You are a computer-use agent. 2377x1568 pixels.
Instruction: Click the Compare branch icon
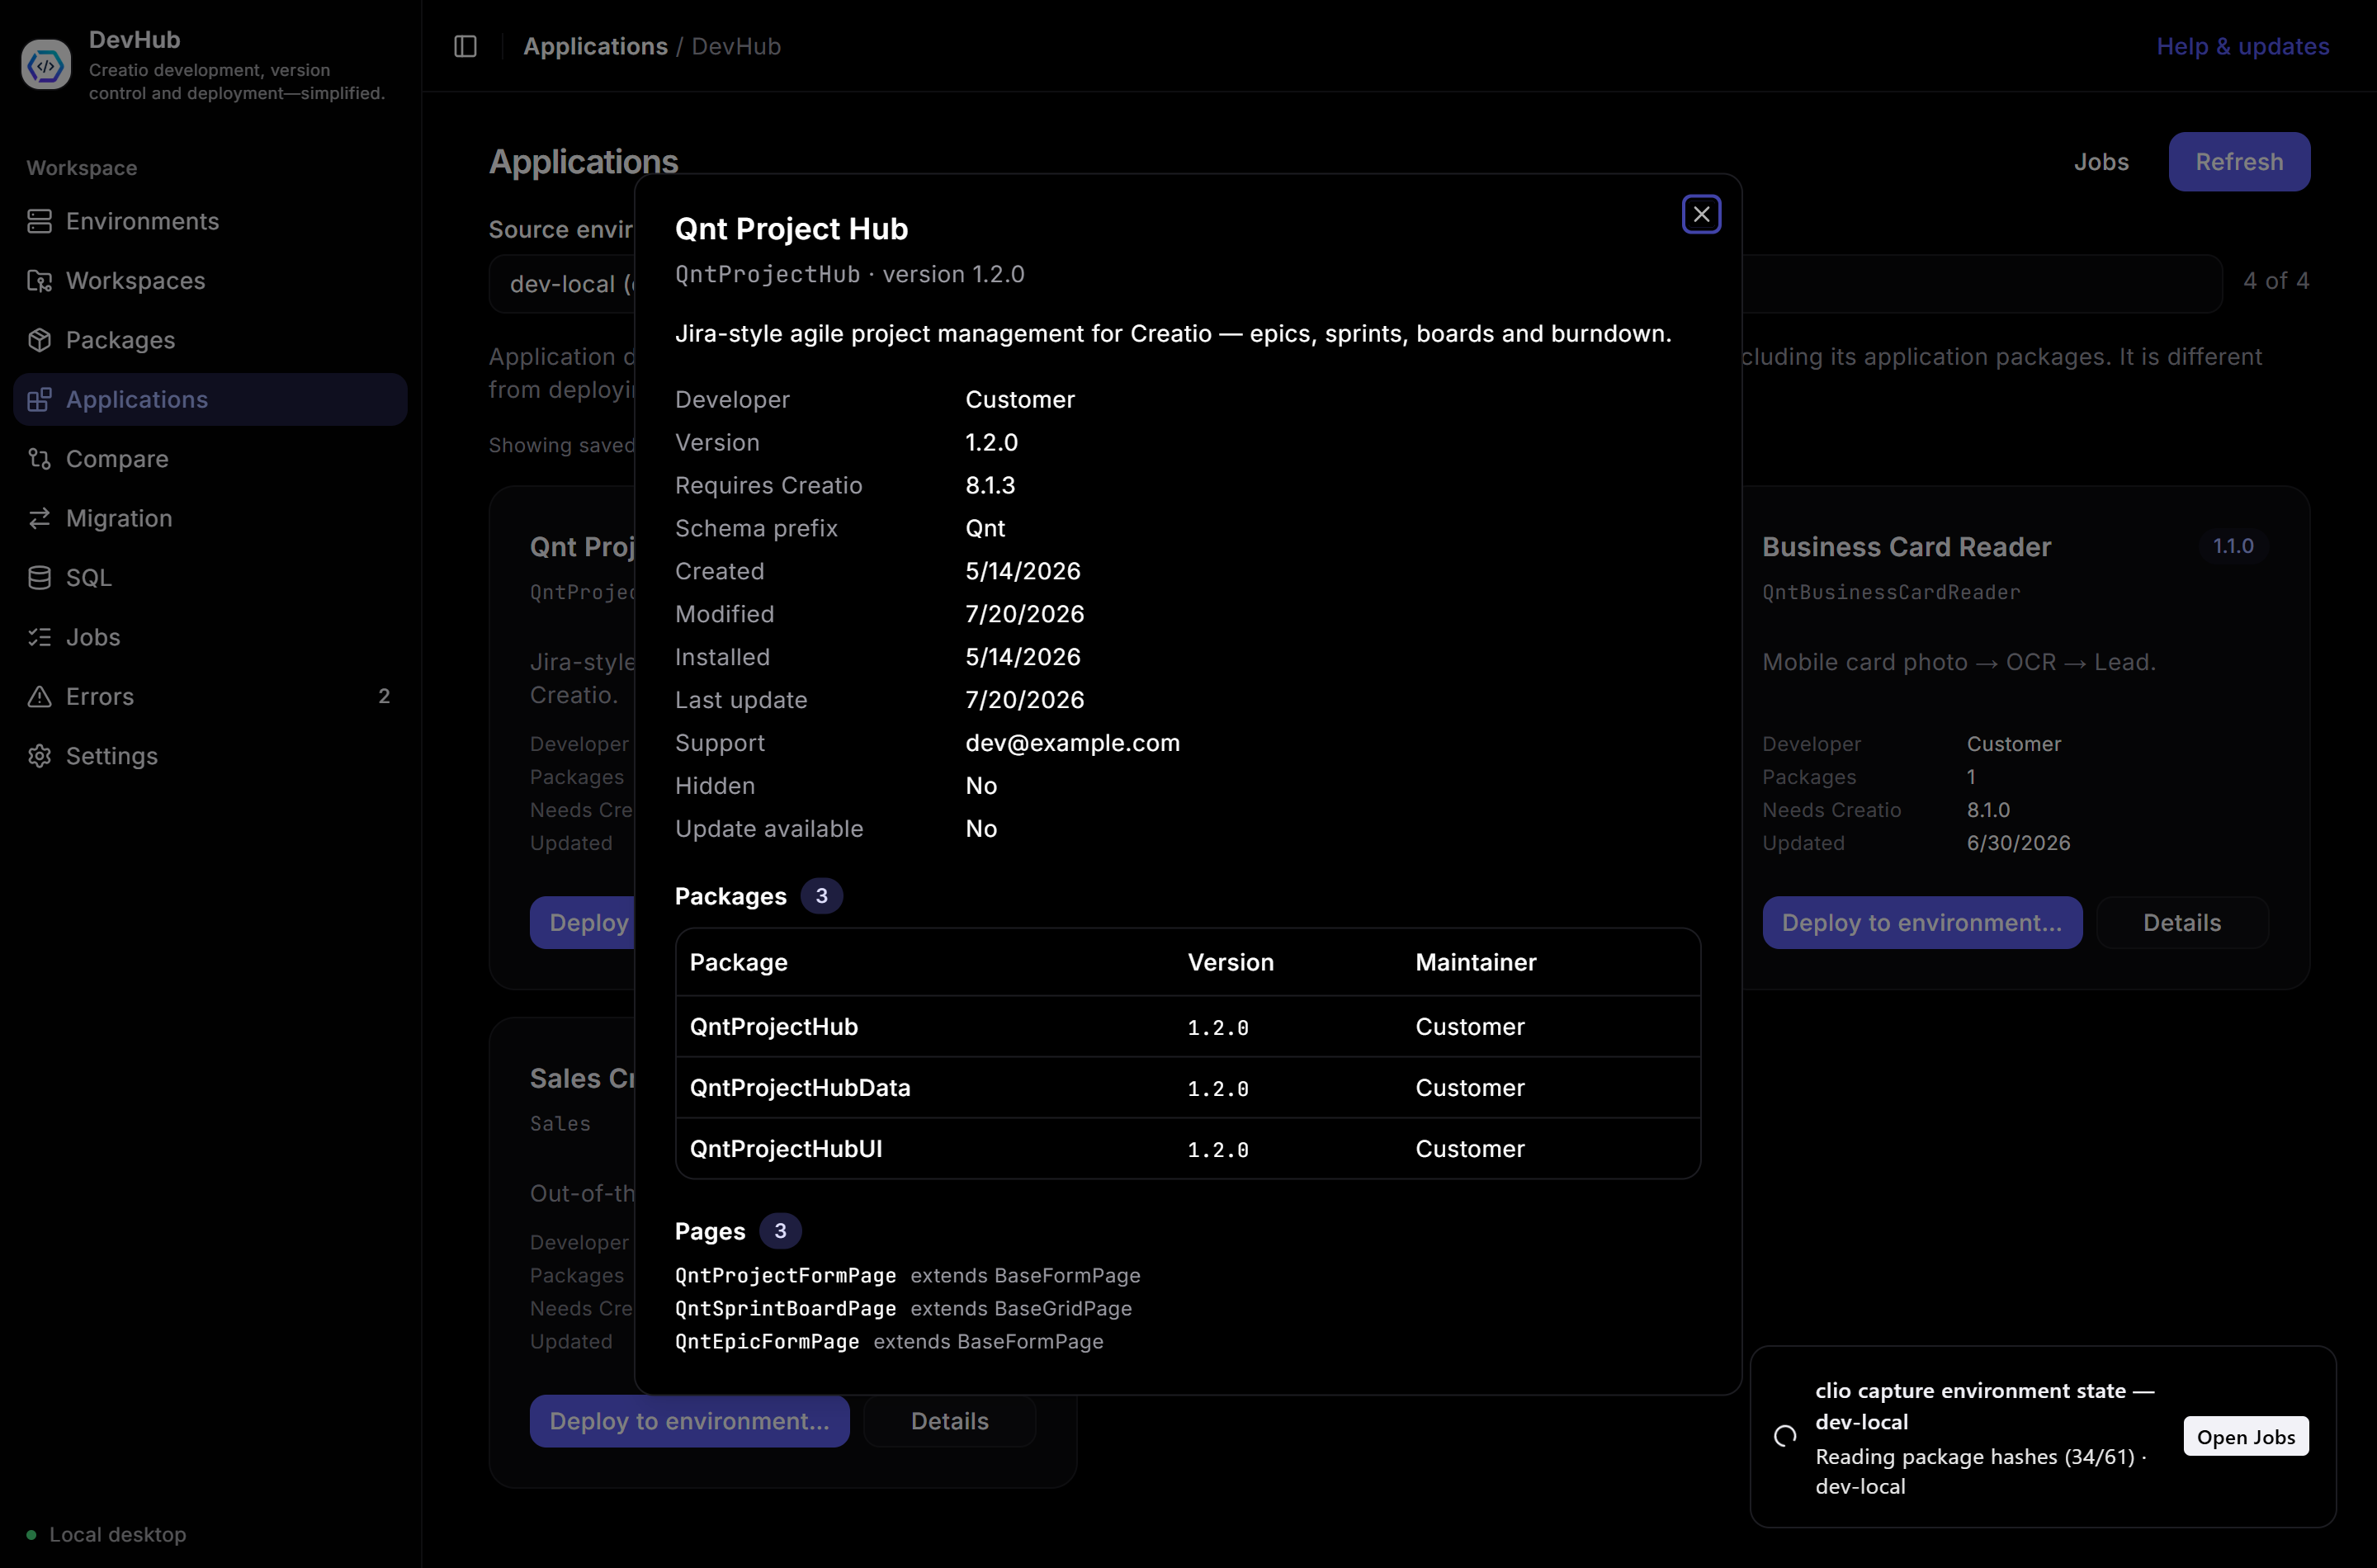39,459
